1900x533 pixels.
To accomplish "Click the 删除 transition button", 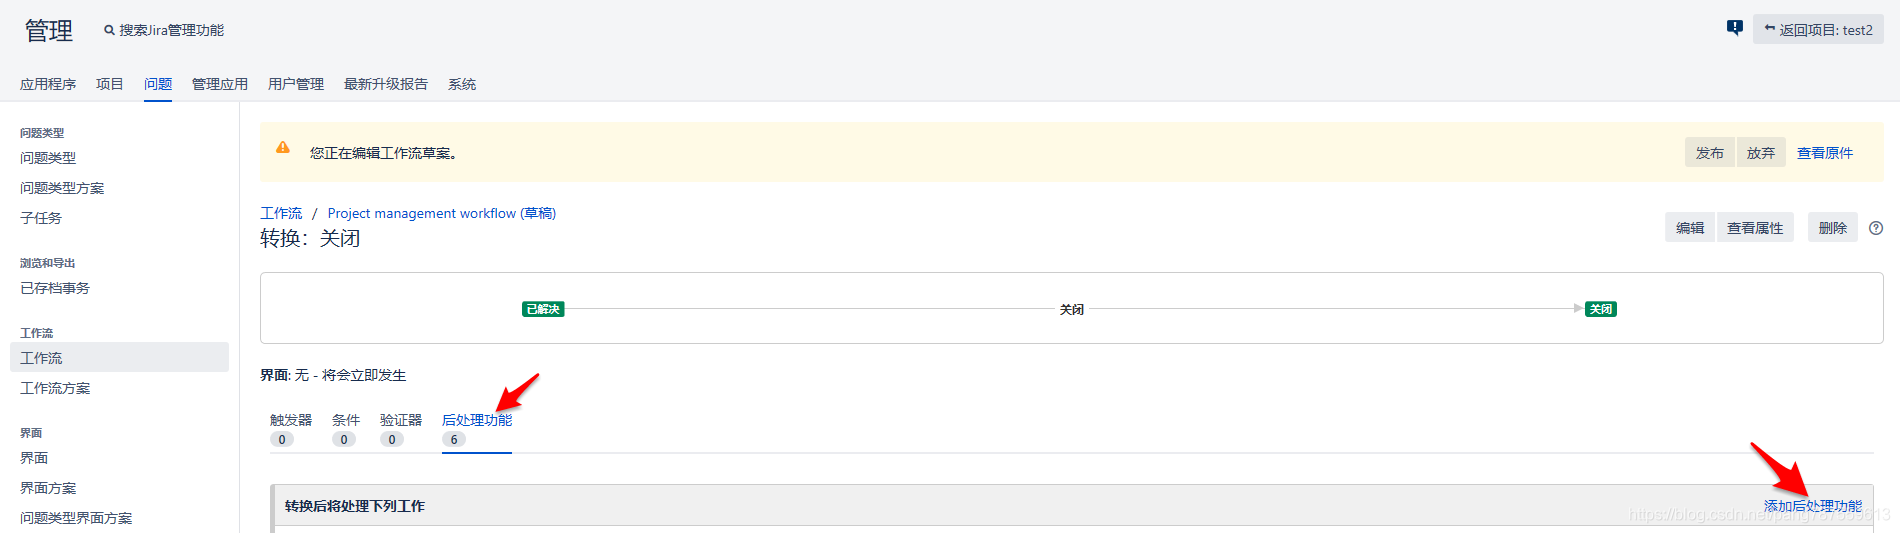I will pyautogui.click(x=1832, y=228).
